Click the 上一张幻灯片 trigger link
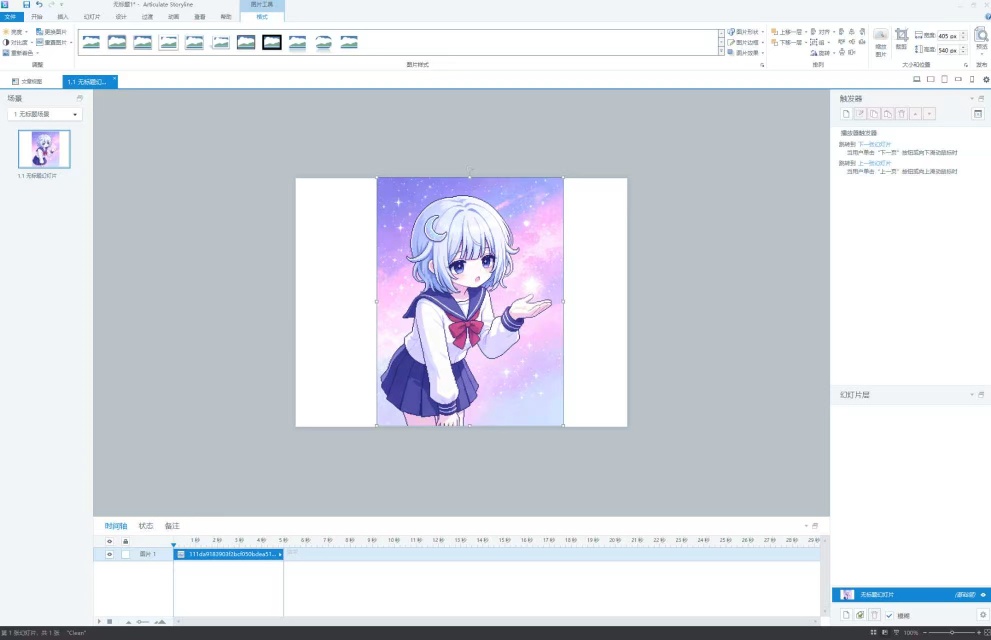Image resolution: width=991 pixels, height=640 pixels. [874, 163]
